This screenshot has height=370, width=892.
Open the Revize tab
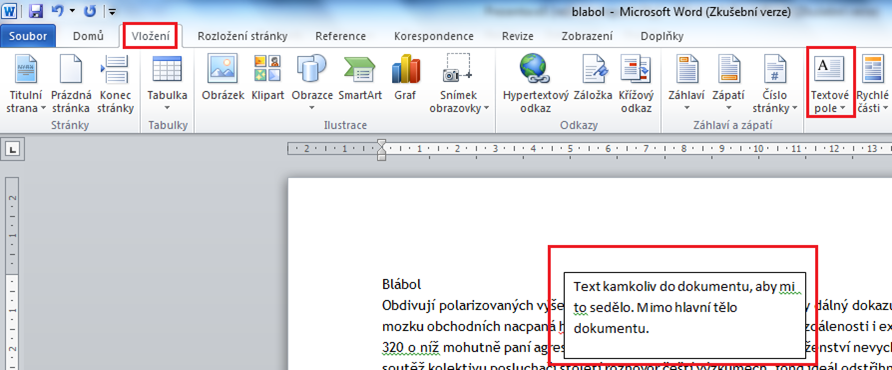[518, 36]
